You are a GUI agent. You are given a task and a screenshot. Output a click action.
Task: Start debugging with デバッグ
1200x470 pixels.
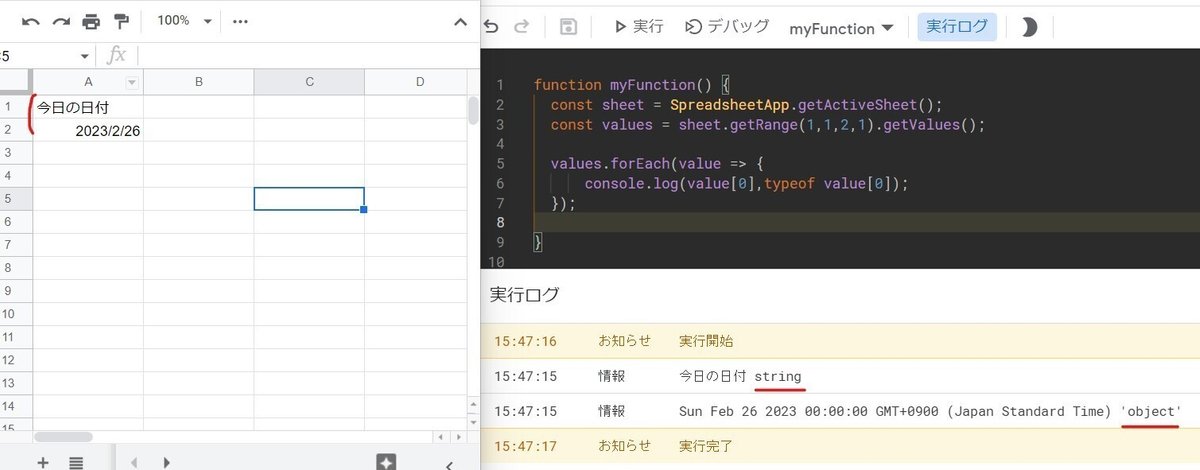(727, 27)
